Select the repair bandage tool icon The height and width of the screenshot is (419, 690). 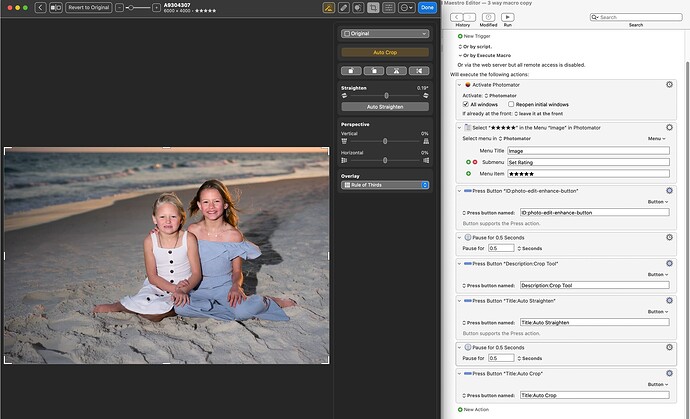click(343, 7)
